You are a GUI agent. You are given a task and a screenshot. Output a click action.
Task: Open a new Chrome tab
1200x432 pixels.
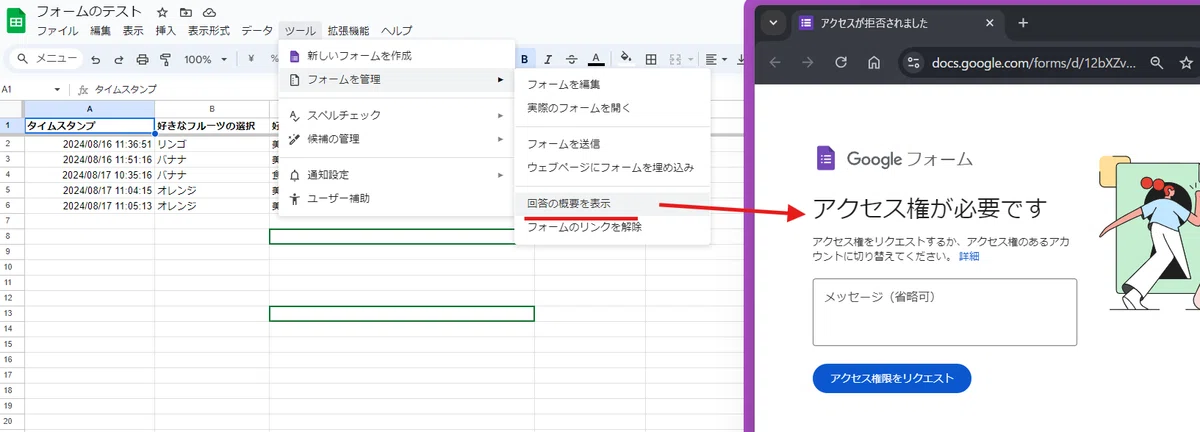1023,23
